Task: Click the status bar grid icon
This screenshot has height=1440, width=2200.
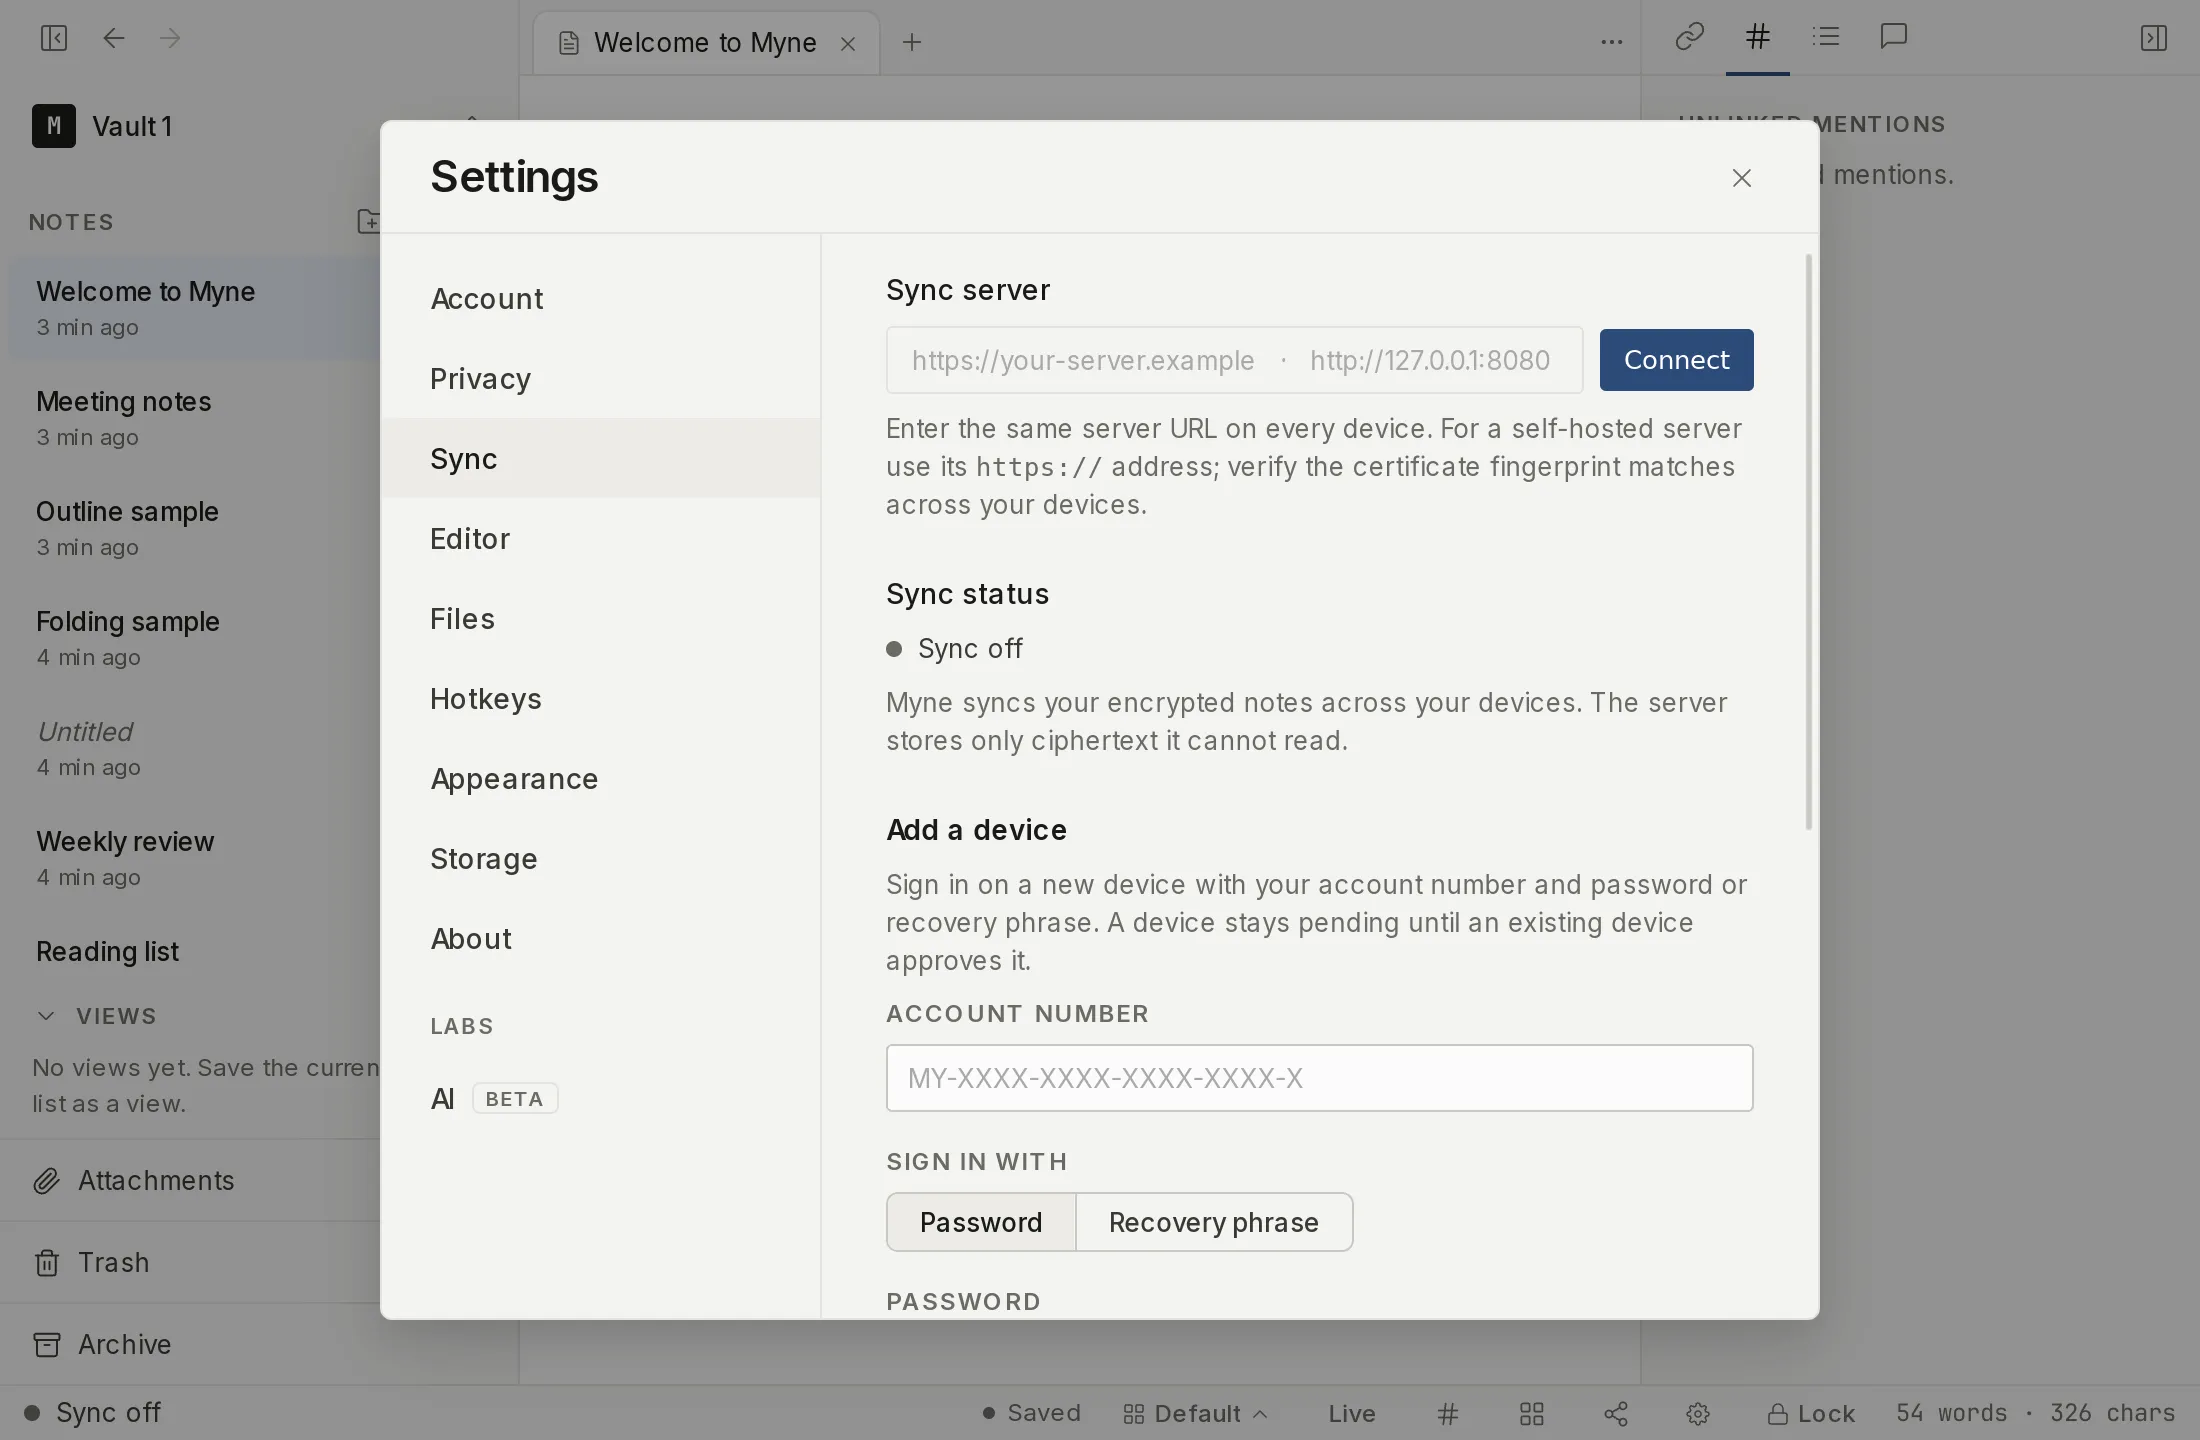Action: coord(1532,1413)
